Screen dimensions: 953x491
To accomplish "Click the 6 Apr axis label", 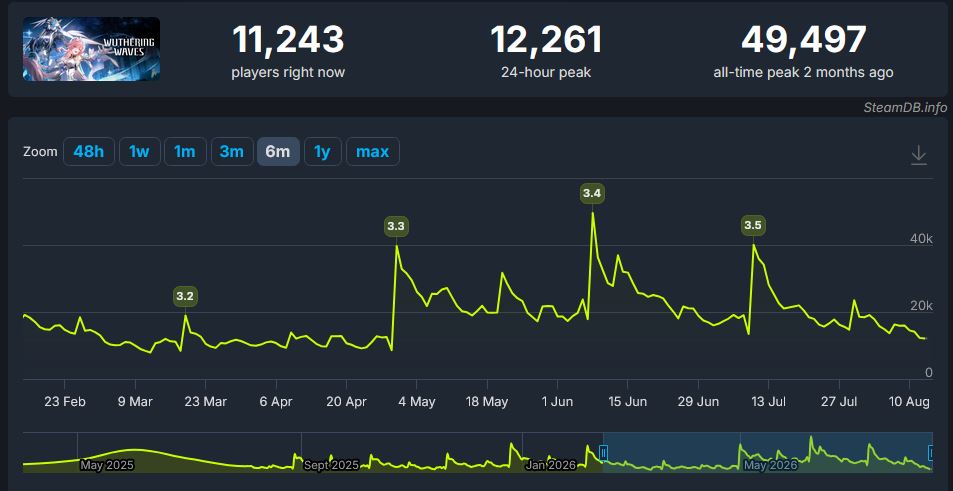I will (x=277, y=402).
